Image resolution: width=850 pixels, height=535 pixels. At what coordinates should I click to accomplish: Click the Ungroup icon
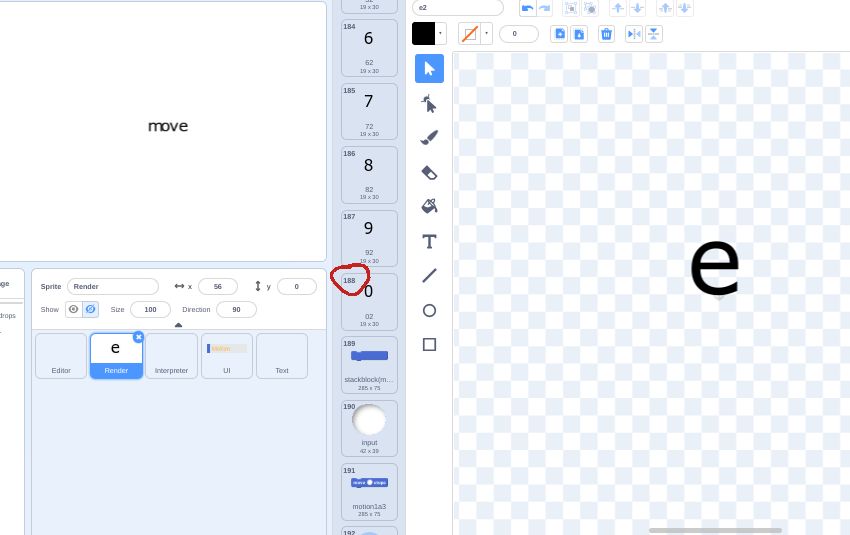(590, 8)
